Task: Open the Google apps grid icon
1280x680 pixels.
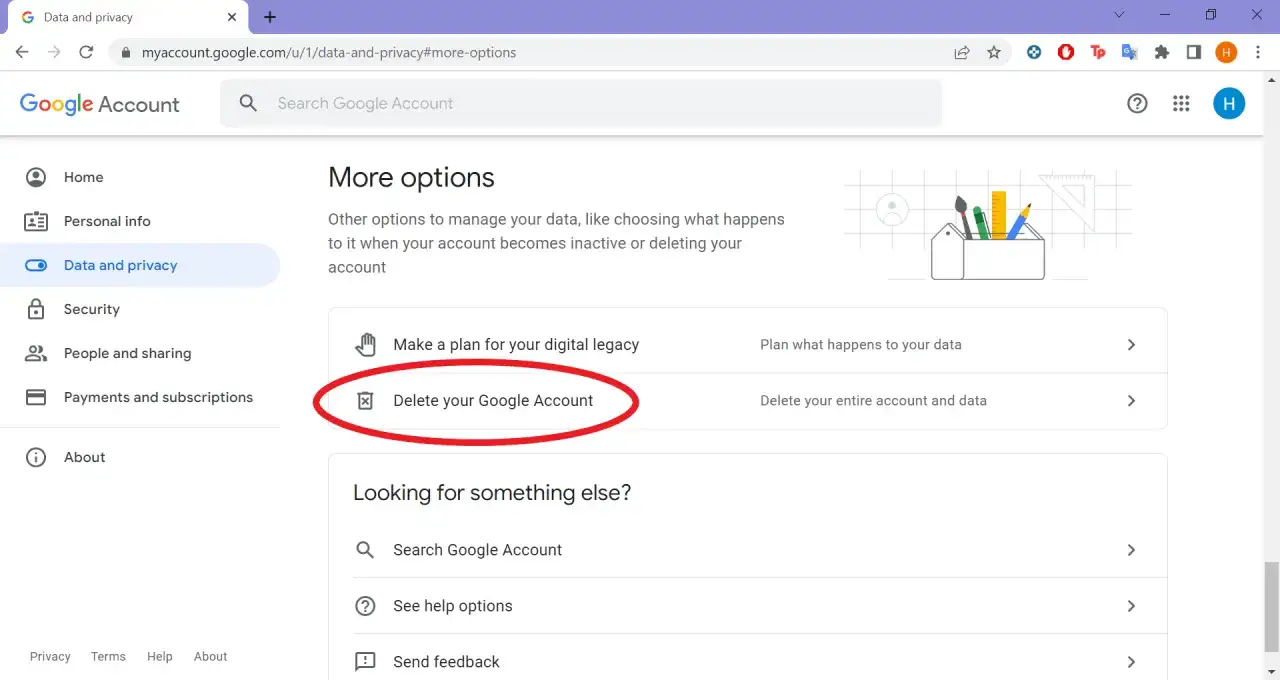Action: point(1181,103)
